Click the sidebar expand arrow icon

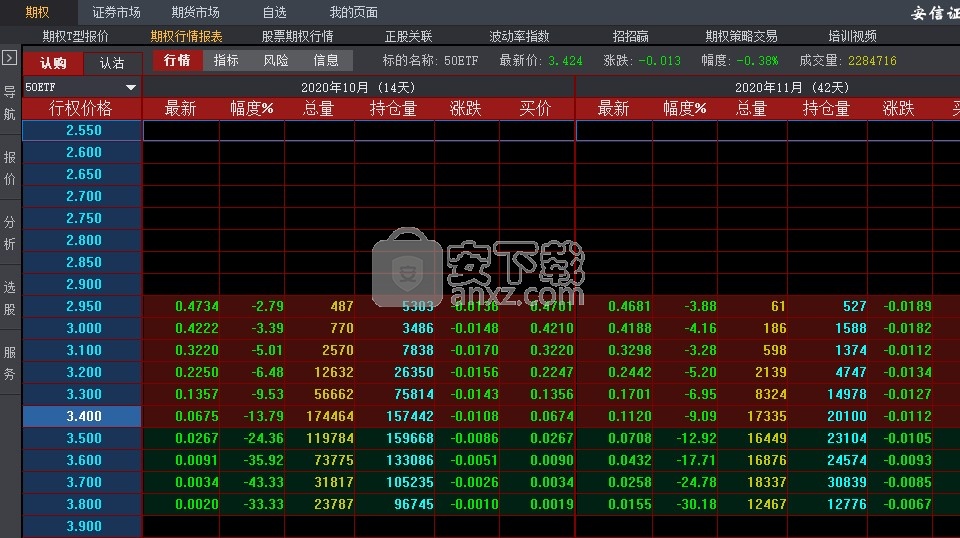pos(9,58)
